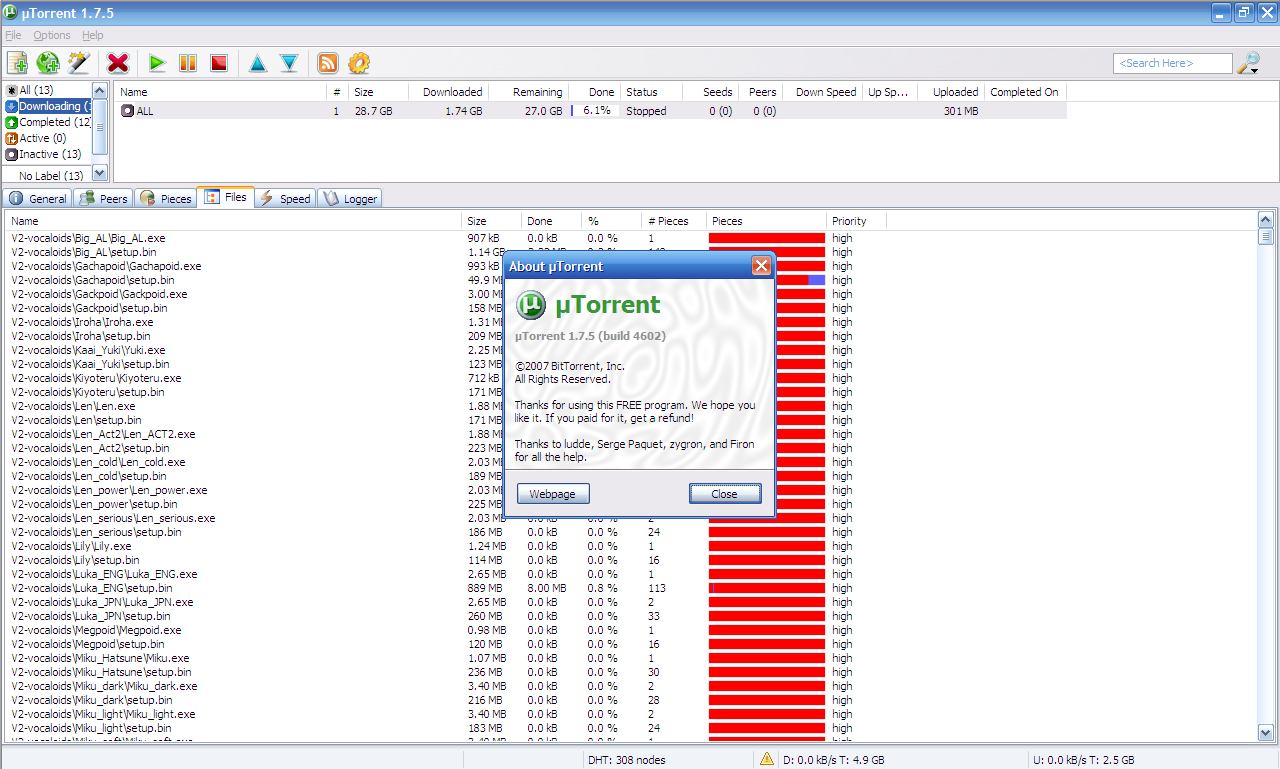Select file V2-vocaloids\Iroha\Iroha.exe
The width and height of the screenshot is (1280, 769).
point(83,322)
